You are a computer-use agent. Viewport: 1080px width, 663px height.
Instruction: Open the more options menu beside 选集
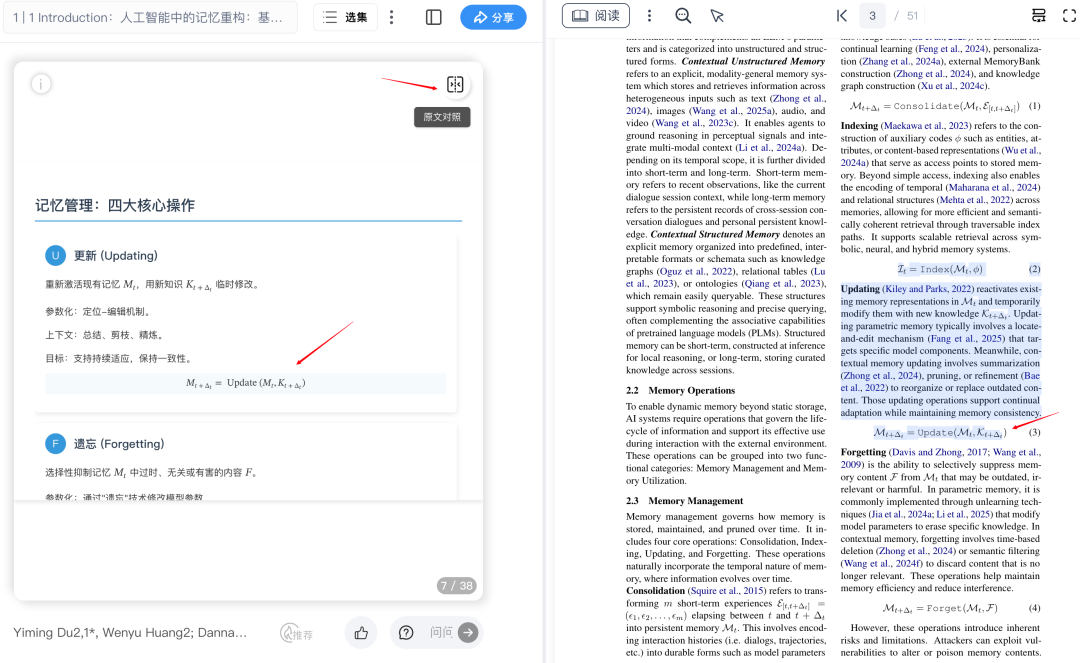coord(392,17)
